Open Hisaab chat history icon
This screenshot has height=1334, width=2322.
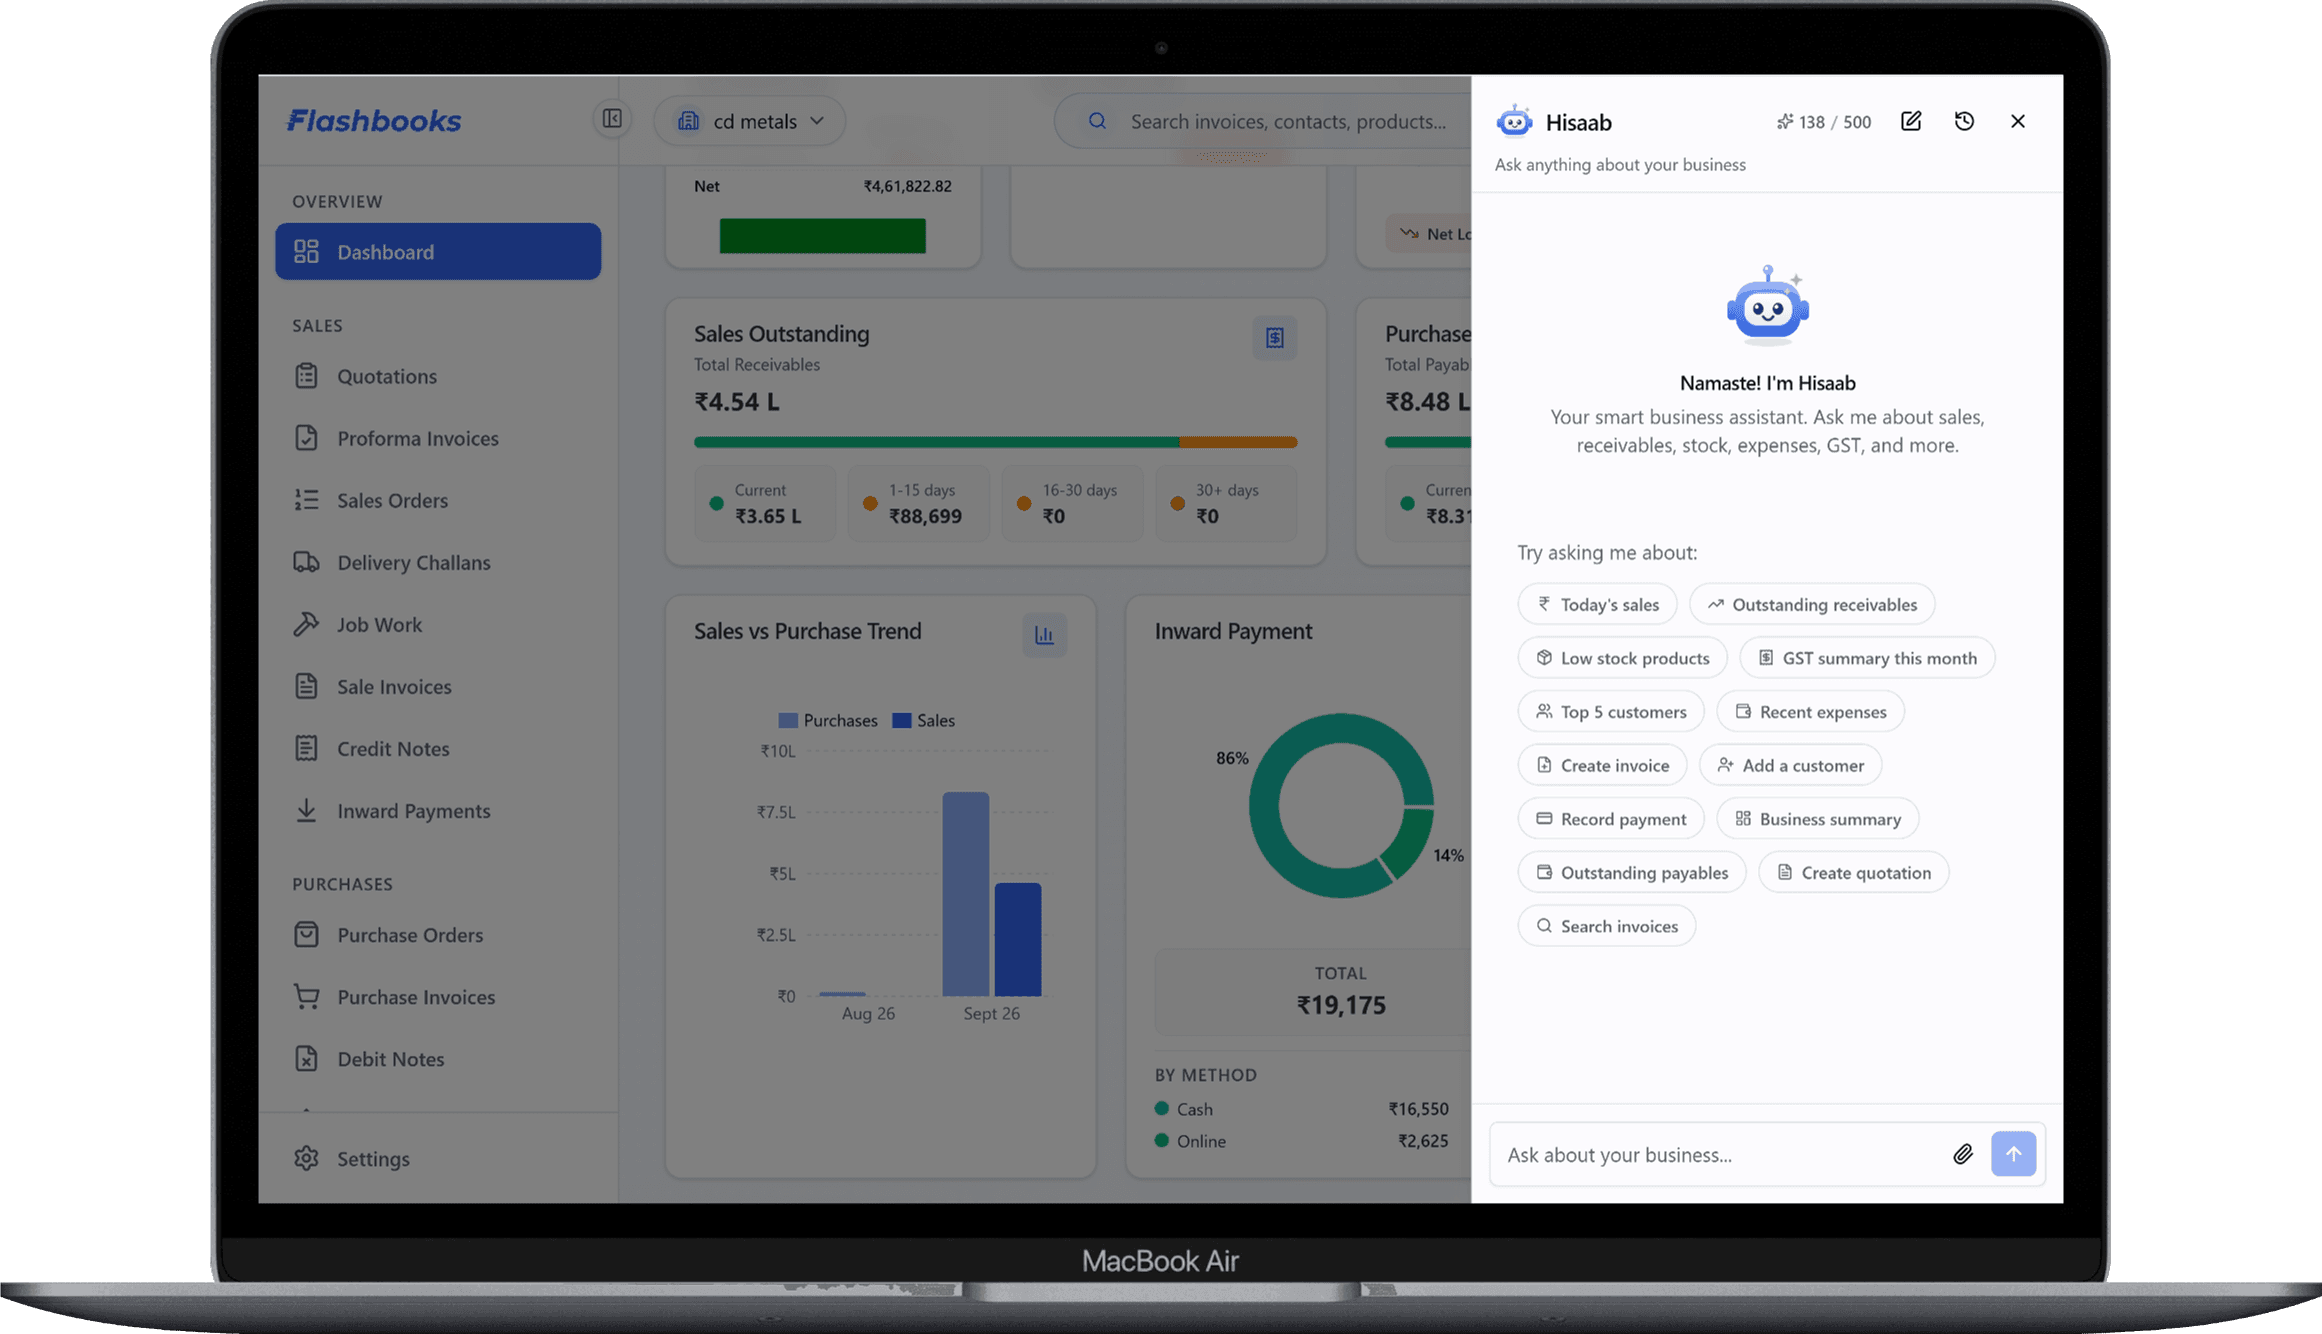coord(1964,121)
